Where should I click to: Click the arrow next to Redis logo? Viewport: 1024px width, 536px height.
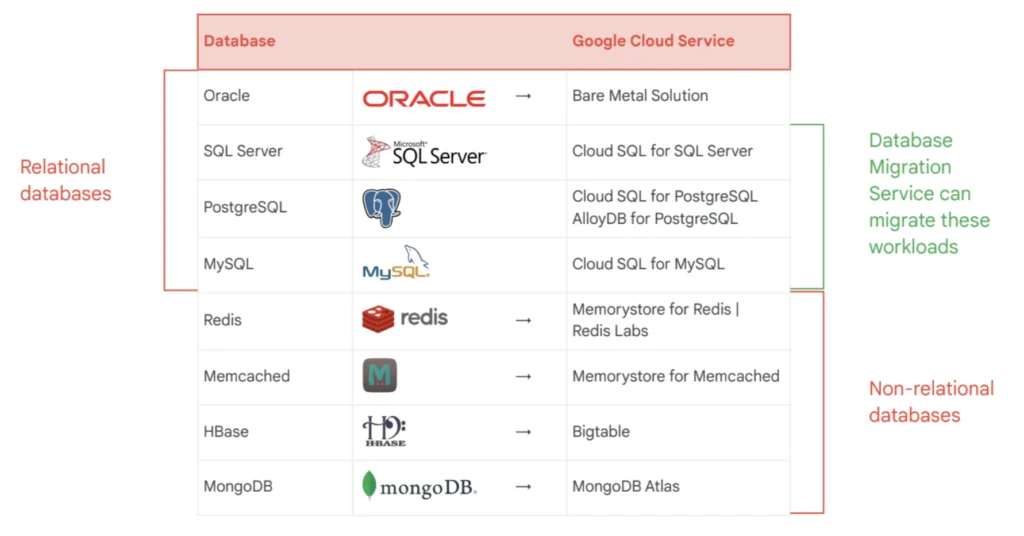[523, 321]
